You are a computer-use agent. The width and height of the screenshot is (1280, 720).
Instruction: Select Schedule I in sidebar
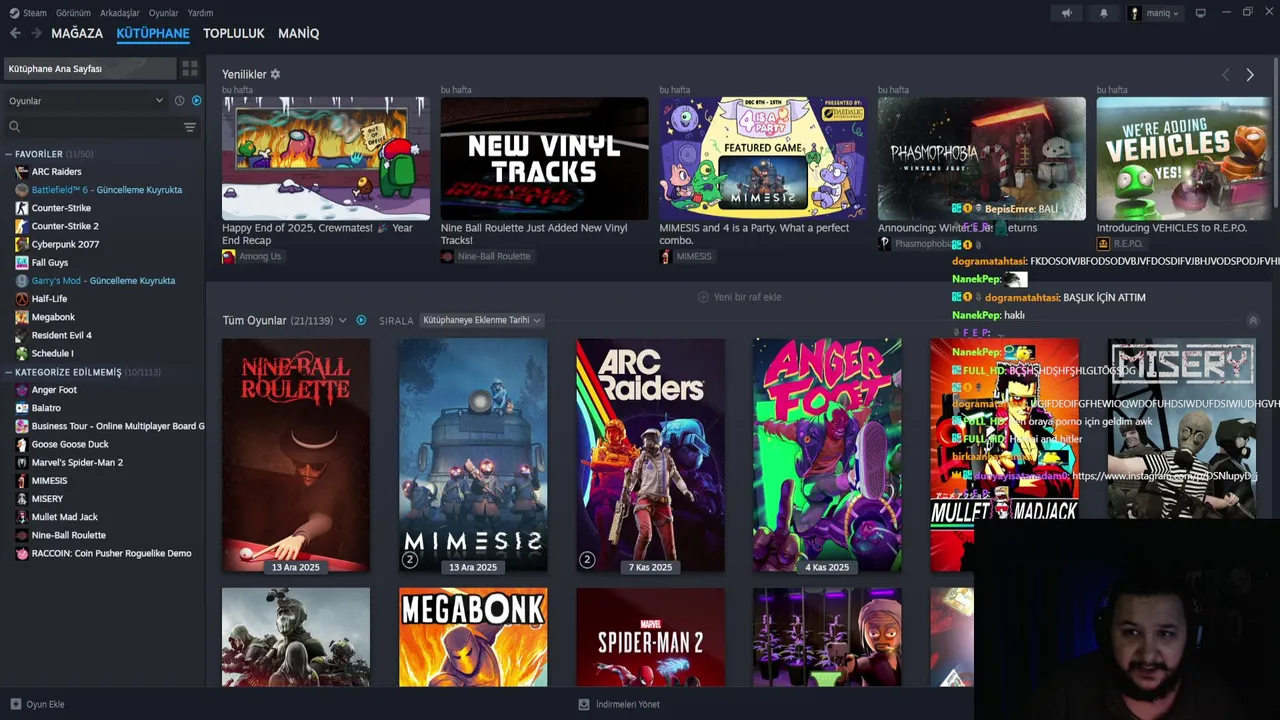pos(52,353)
